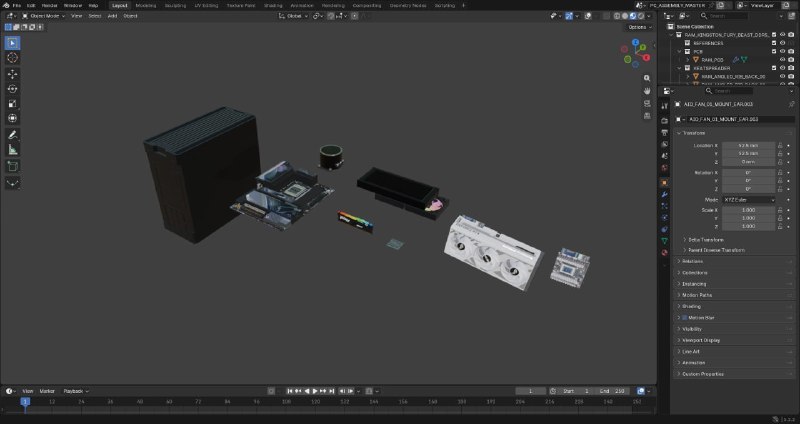Open the Material properties tab
This screenshot has width=800, height=424.
(x=664, y=253)
